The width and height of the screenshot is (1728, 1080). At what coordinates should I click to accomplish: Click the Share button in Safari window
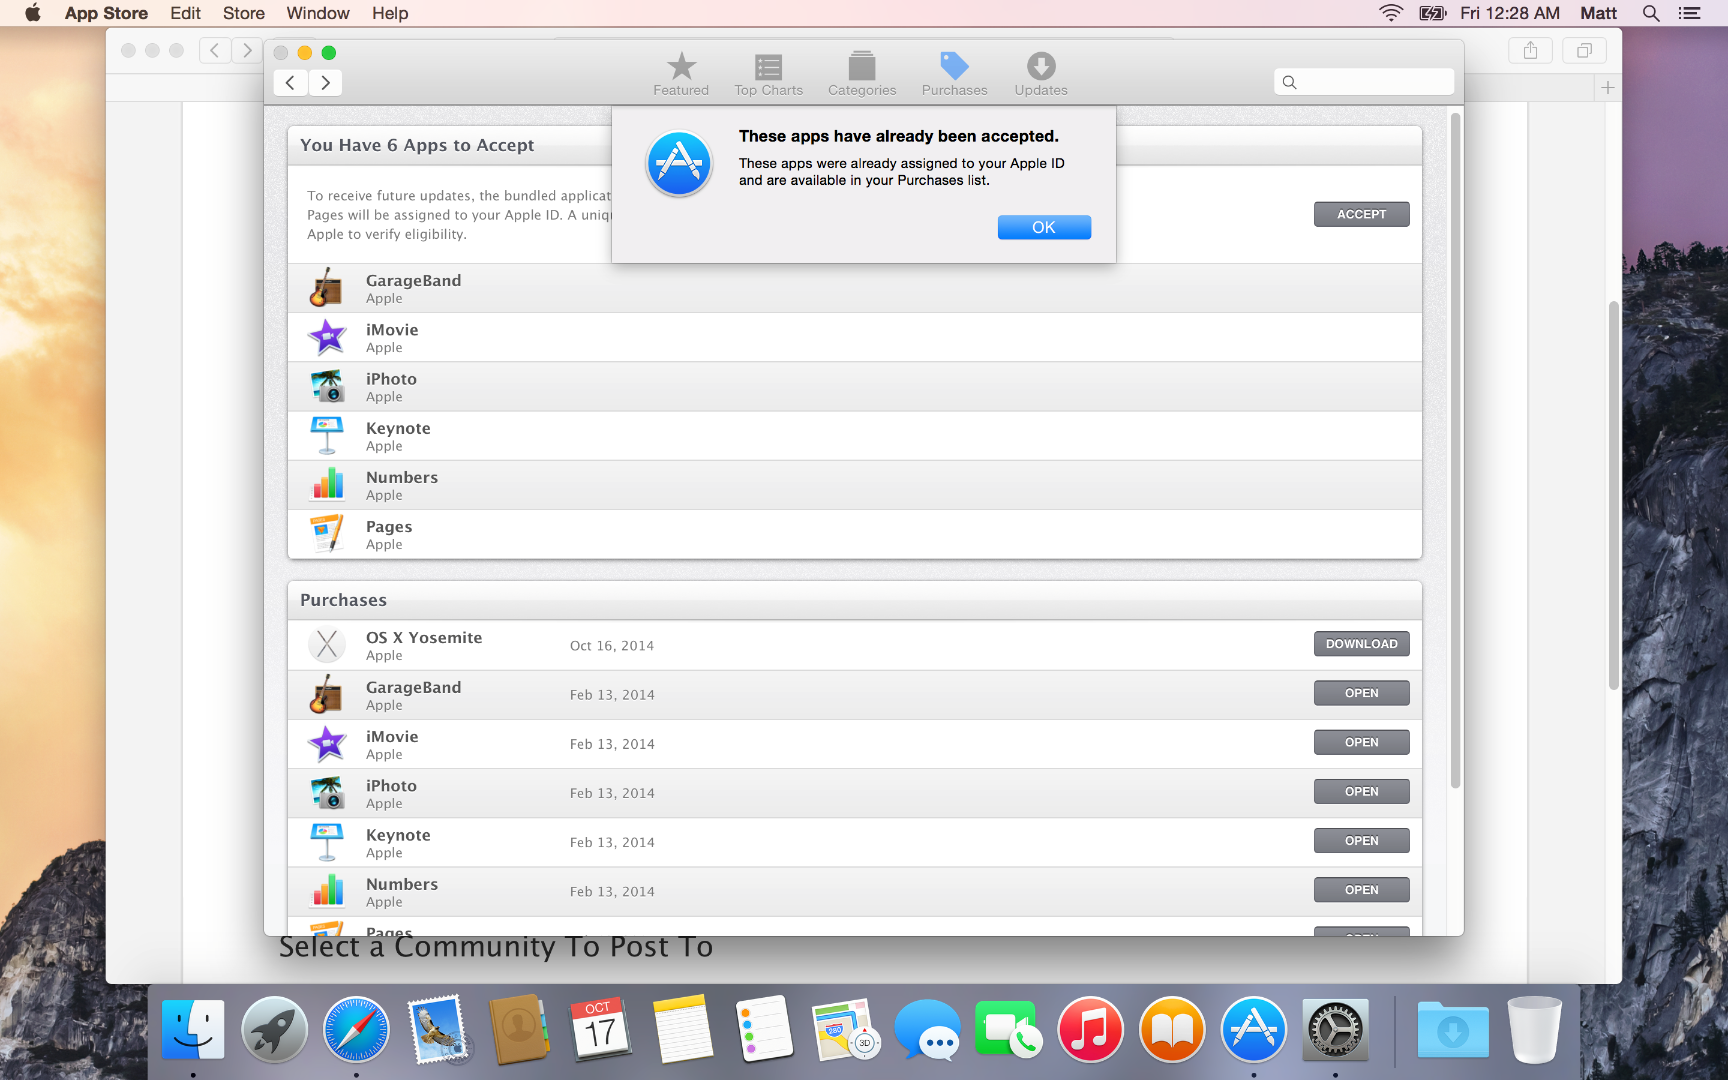click(1530, 50)
